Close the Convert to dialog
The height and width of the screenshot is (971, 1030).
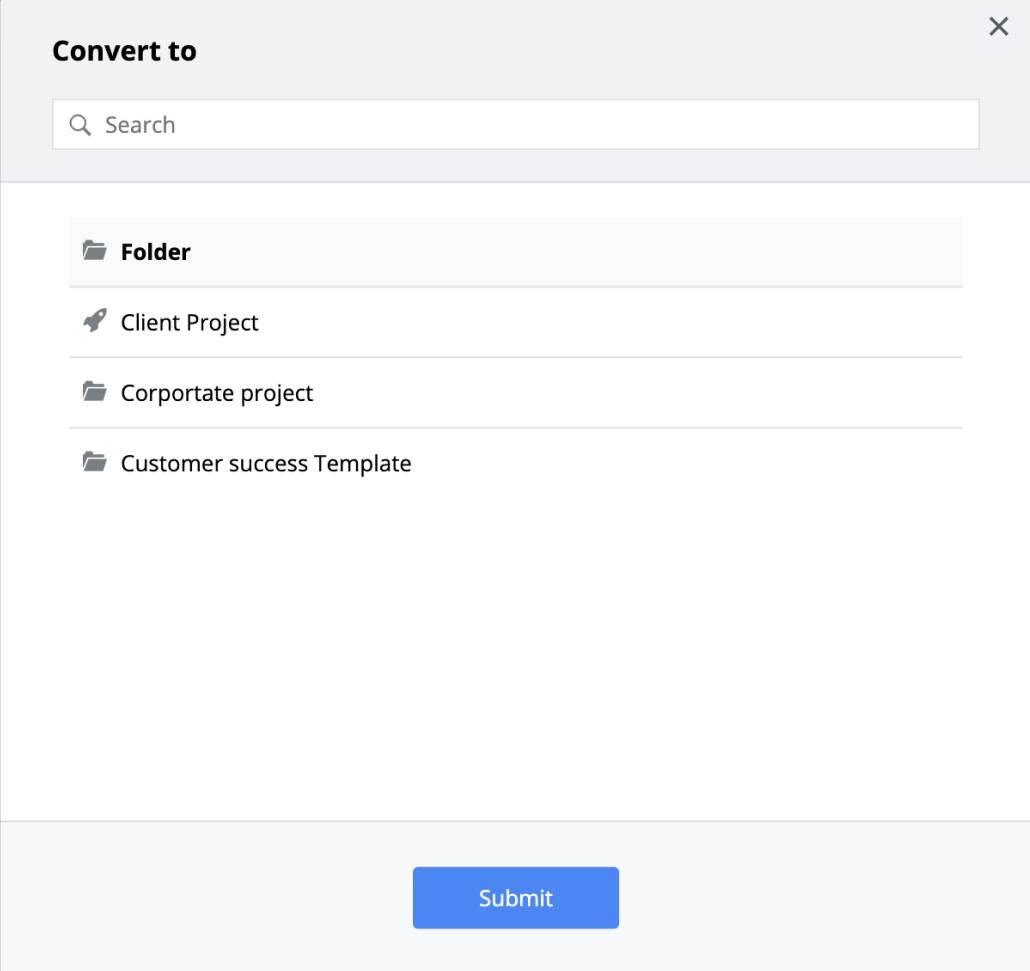click(x=998, y=26)
